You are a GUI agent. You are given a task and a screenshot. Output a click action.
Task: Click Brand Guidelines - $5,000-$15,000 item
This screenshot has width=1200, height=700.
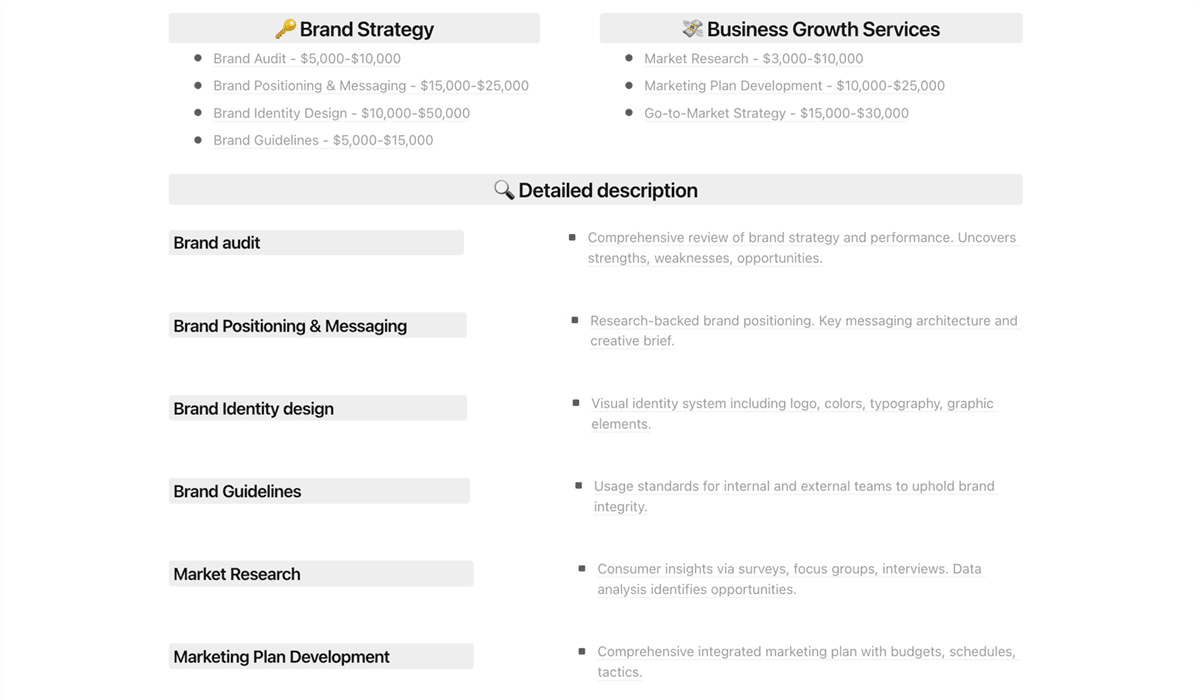coord(323,140)
